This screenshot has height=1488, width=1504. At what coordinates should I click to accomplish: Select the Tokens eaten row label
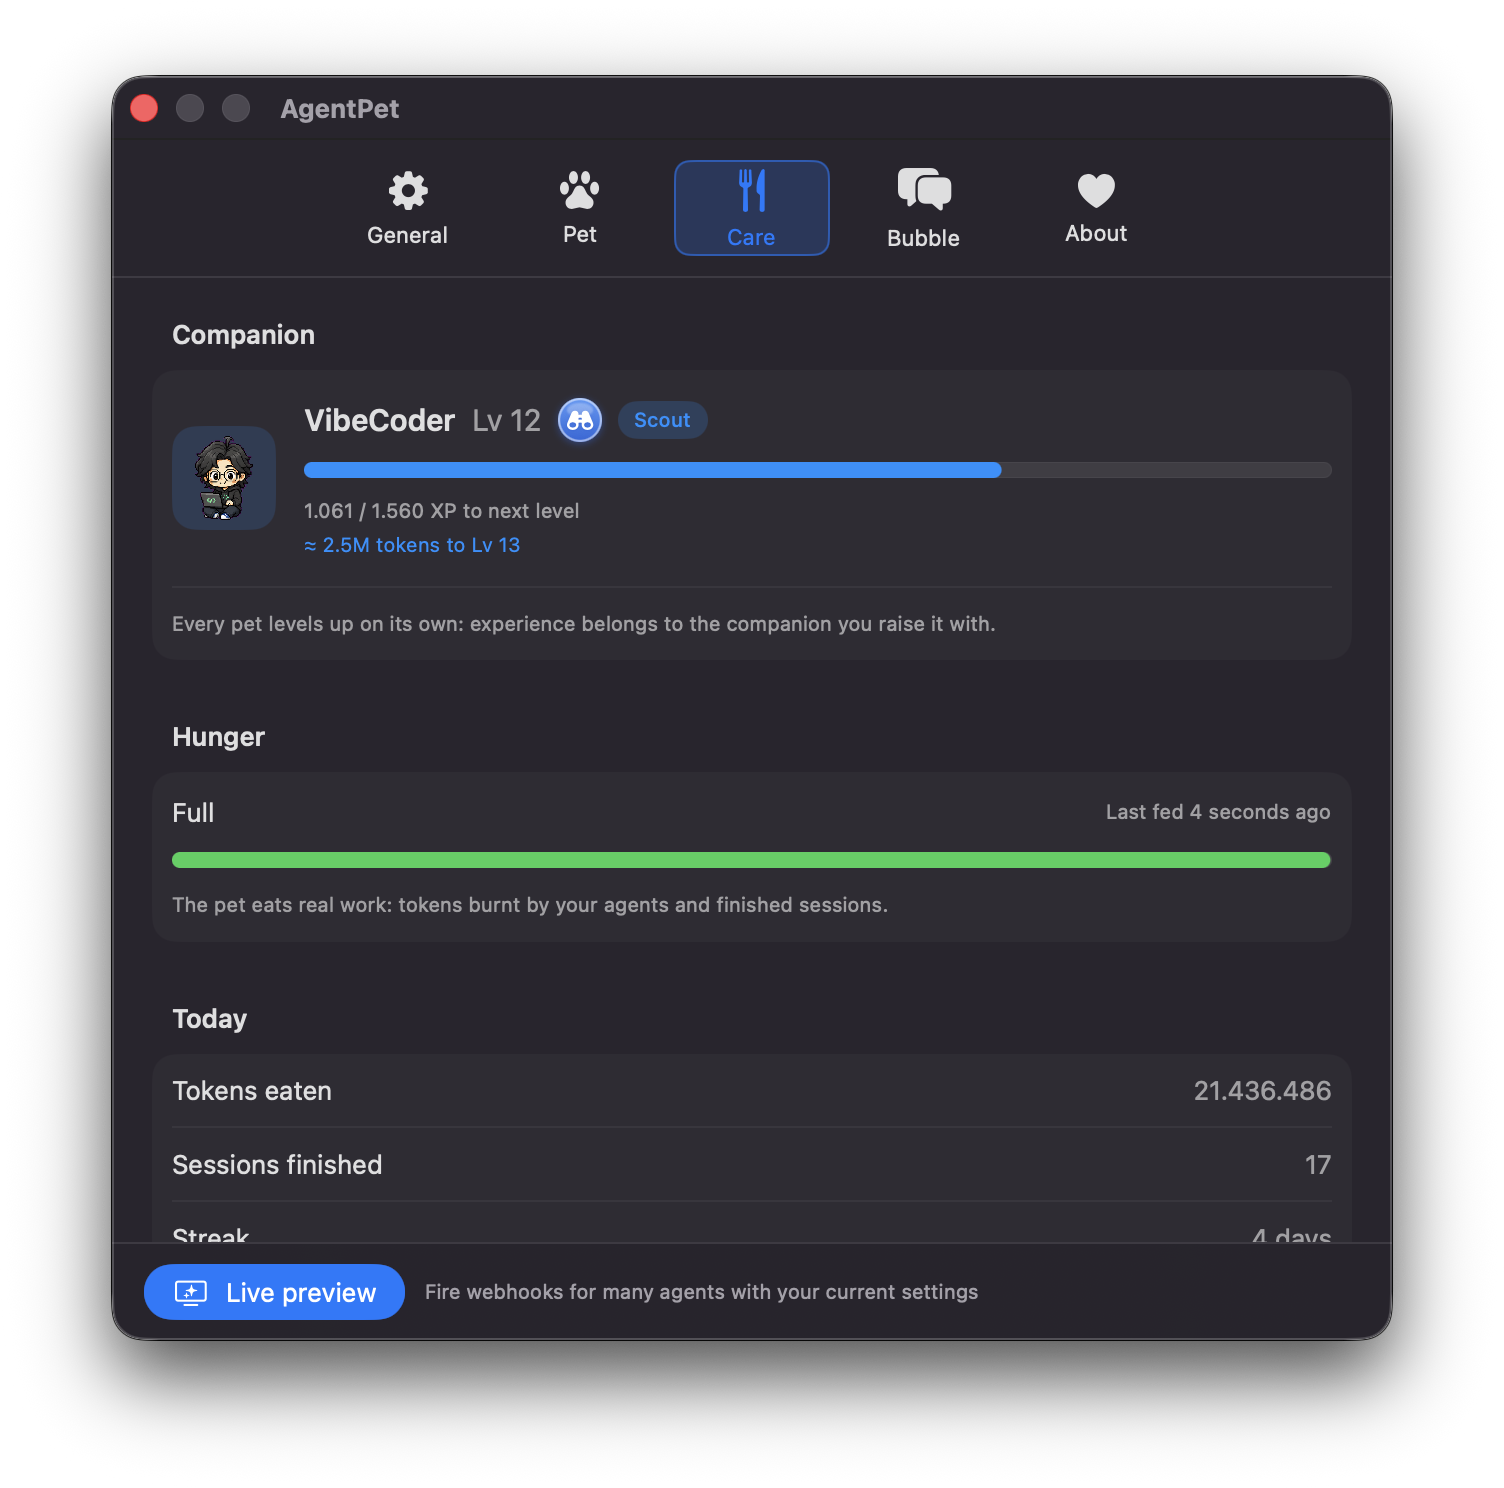tap(252, 1091)
